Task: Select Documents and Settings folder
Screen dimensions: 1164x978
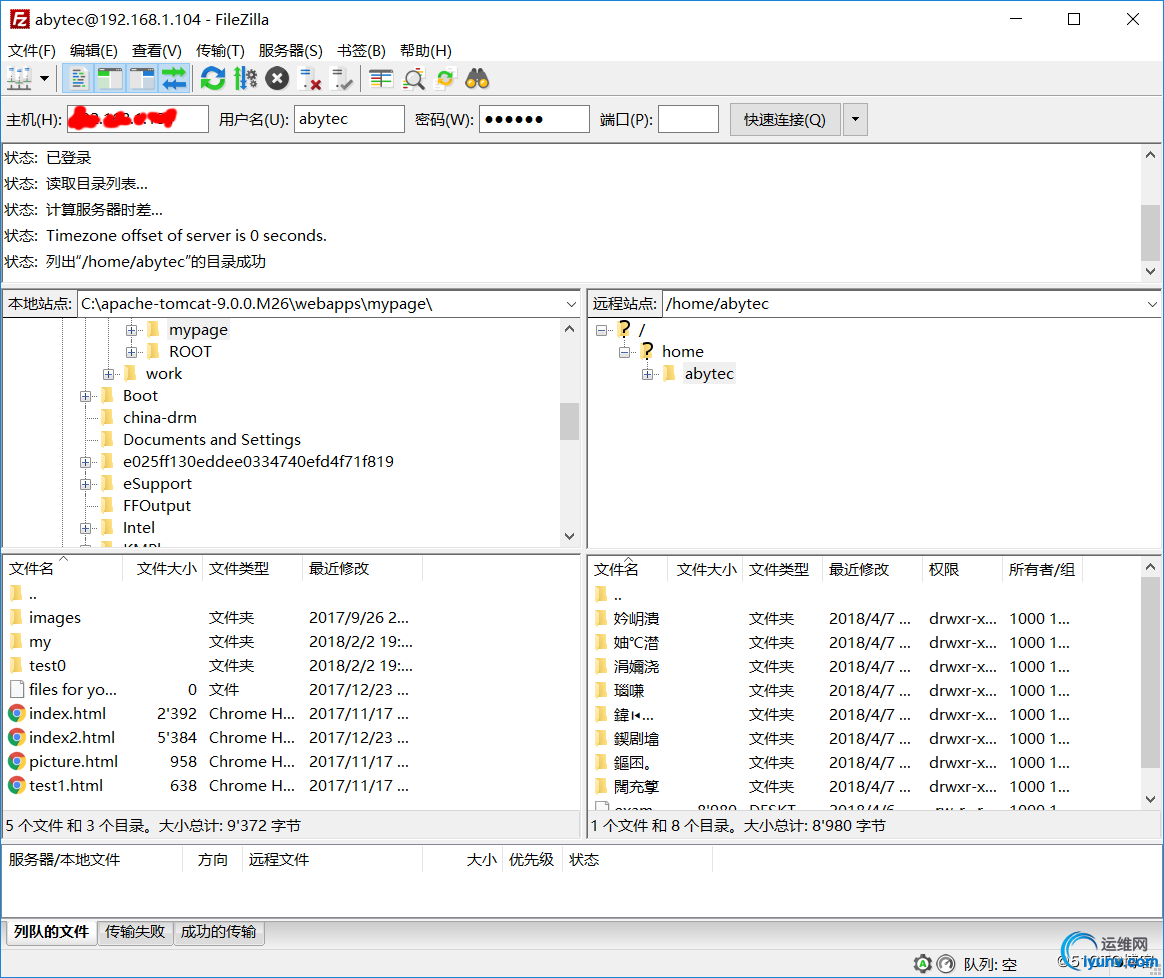Action: (x=212, y=440)
